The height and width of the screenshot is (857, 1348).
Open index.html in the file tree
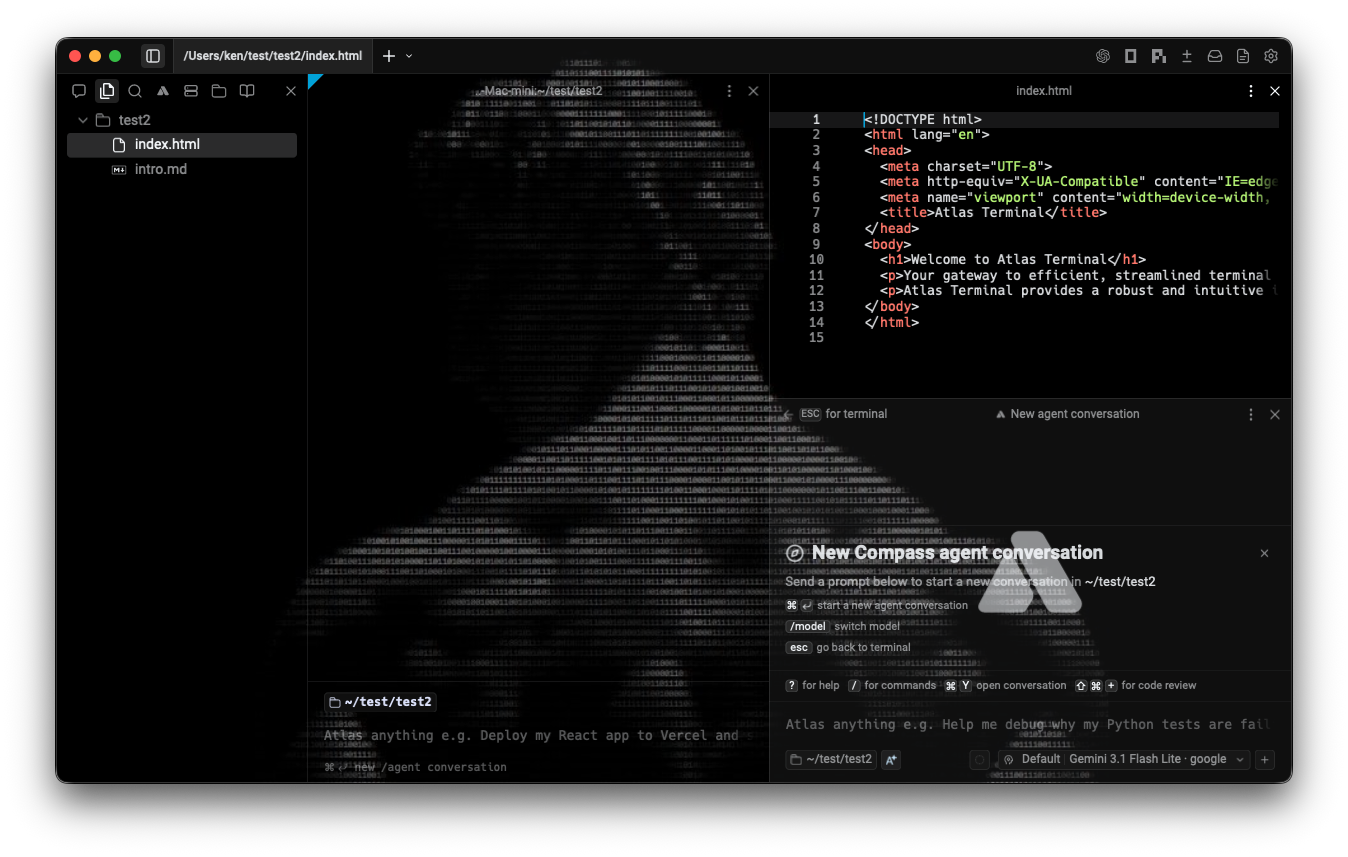click(x=182, y=145)
